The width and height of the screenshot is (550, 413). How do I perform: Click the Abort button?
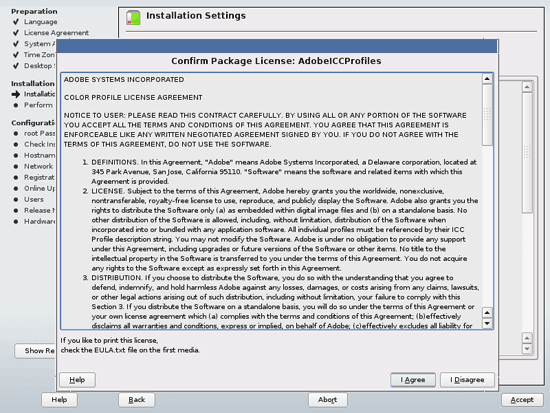click(x=328, y=400)
